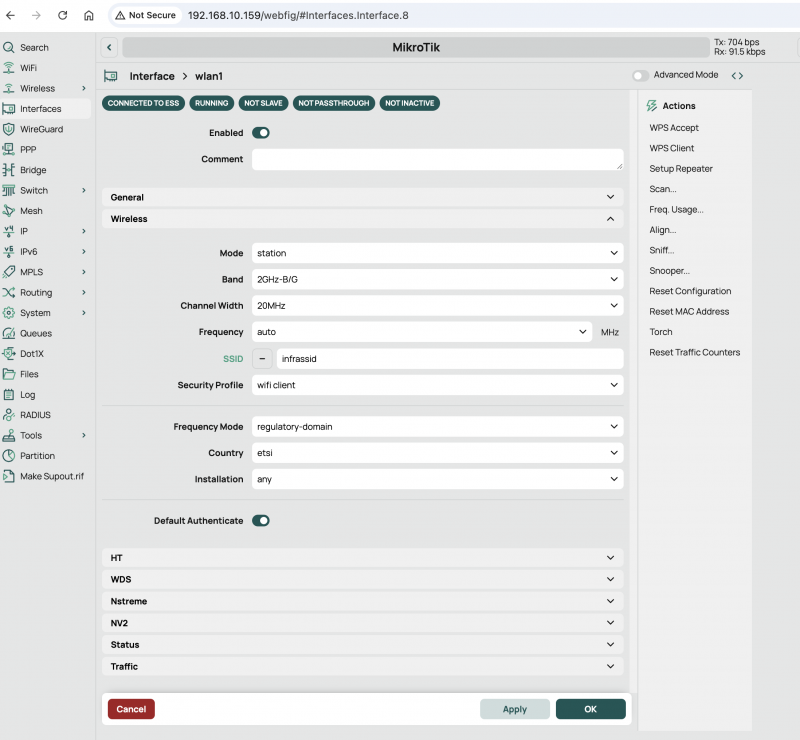Image resolution: width=800 pixels, height=740 pixels.
Task: Open the Log sidebar icon
Action: pyautogui.click(x=9, y=395)
